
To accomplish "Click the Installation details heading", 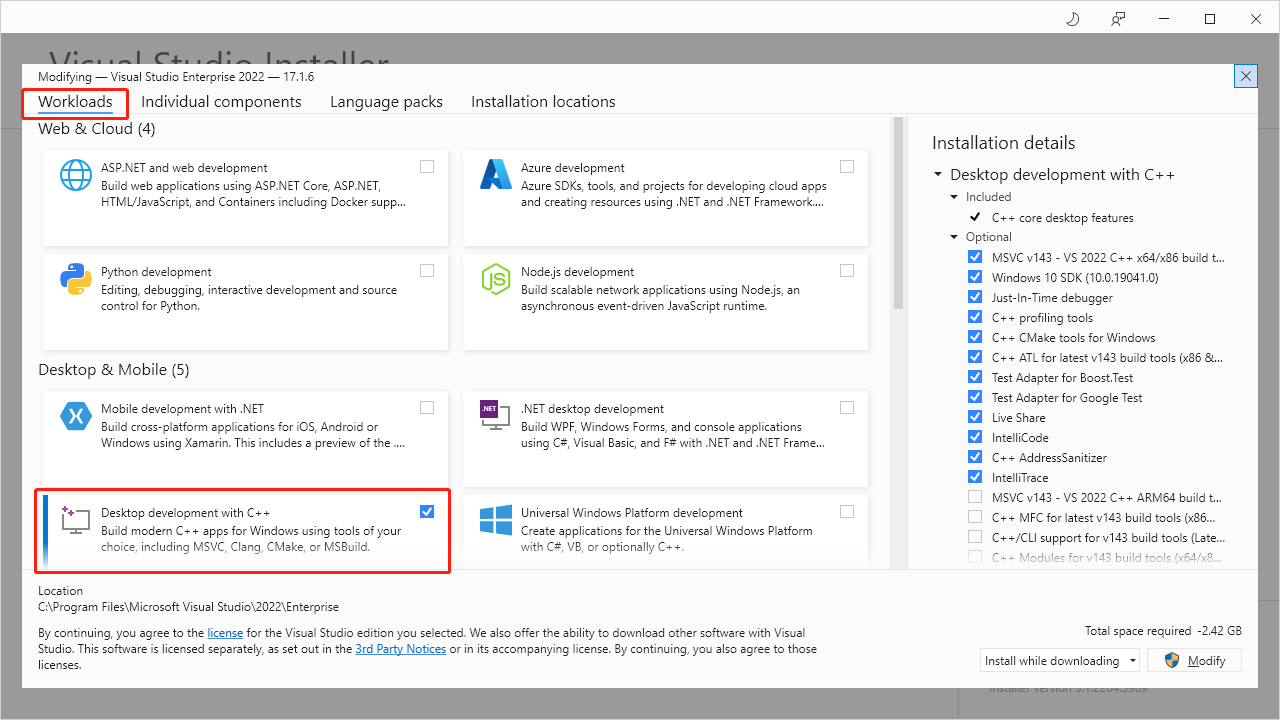I will [1004, 143].
